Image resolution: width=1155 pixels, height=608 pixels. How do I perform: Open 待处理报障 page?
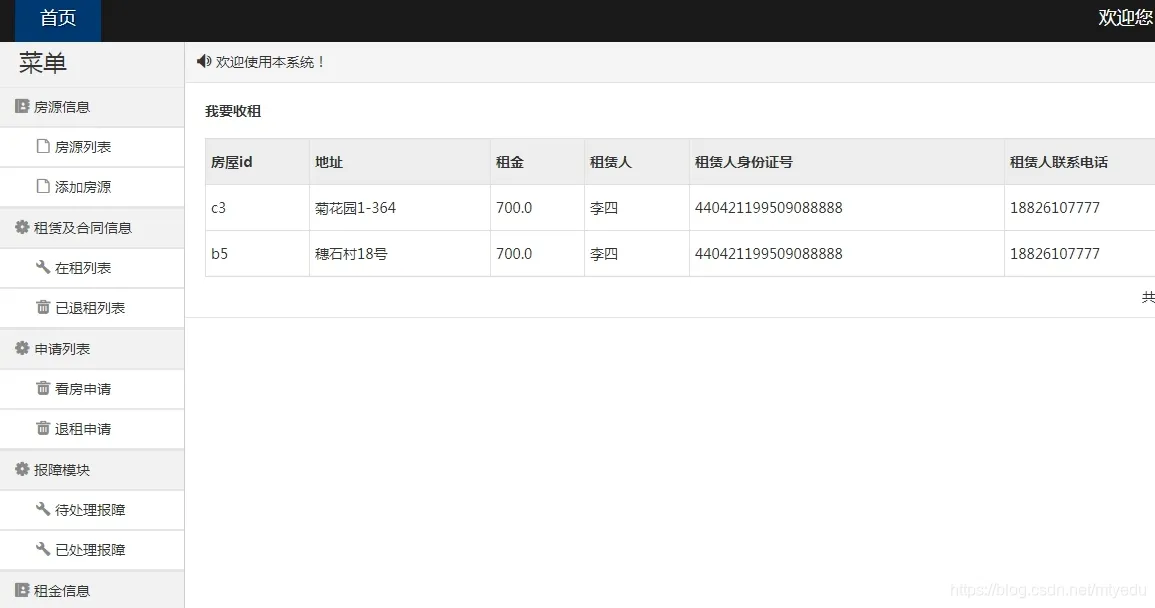coord(92,509)
